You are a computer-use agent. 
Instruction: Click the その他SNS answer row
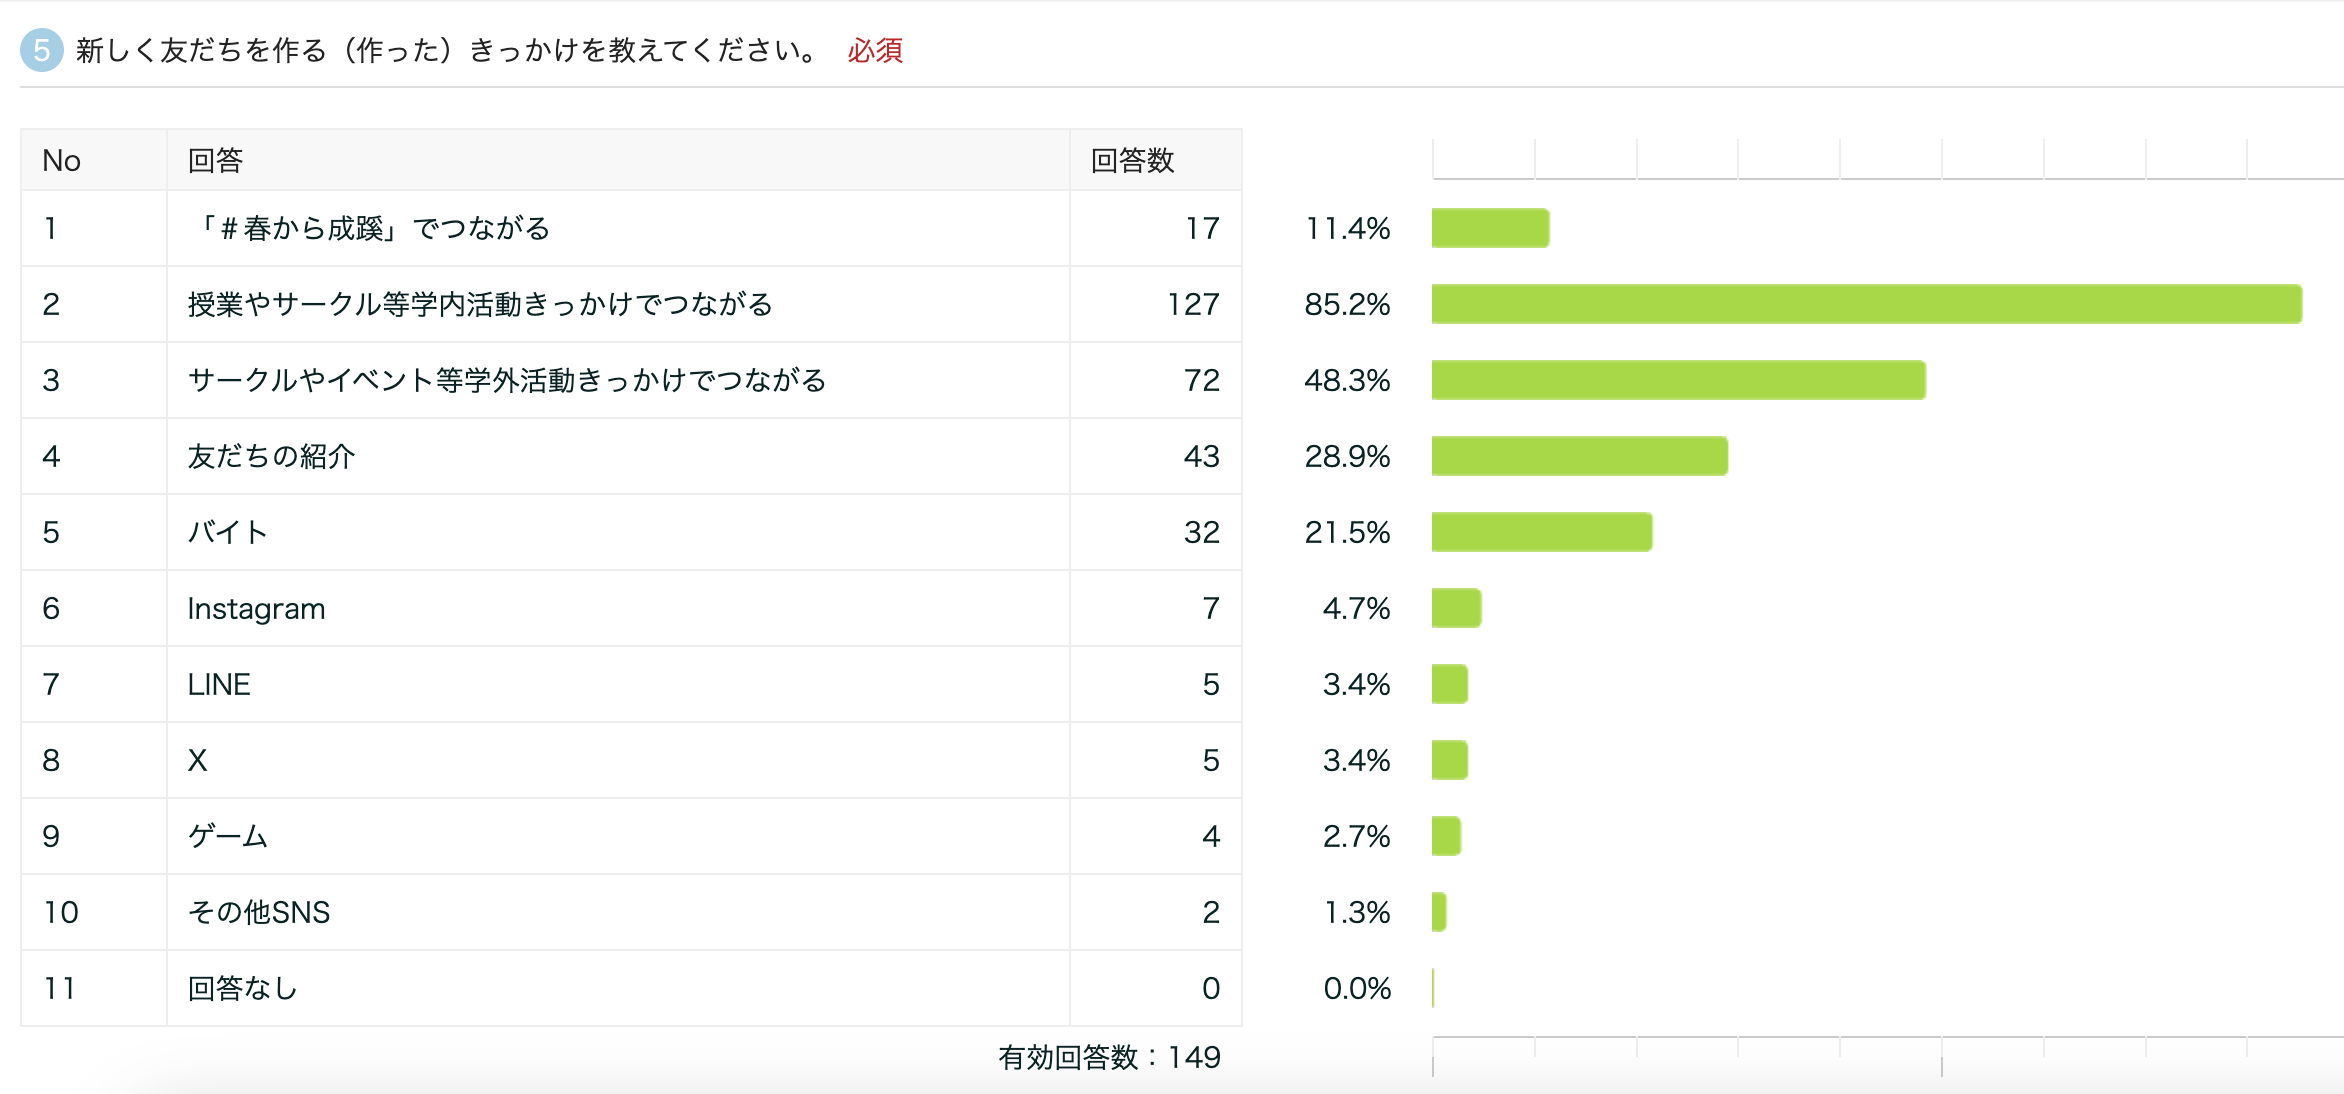[x=259, y=912]
